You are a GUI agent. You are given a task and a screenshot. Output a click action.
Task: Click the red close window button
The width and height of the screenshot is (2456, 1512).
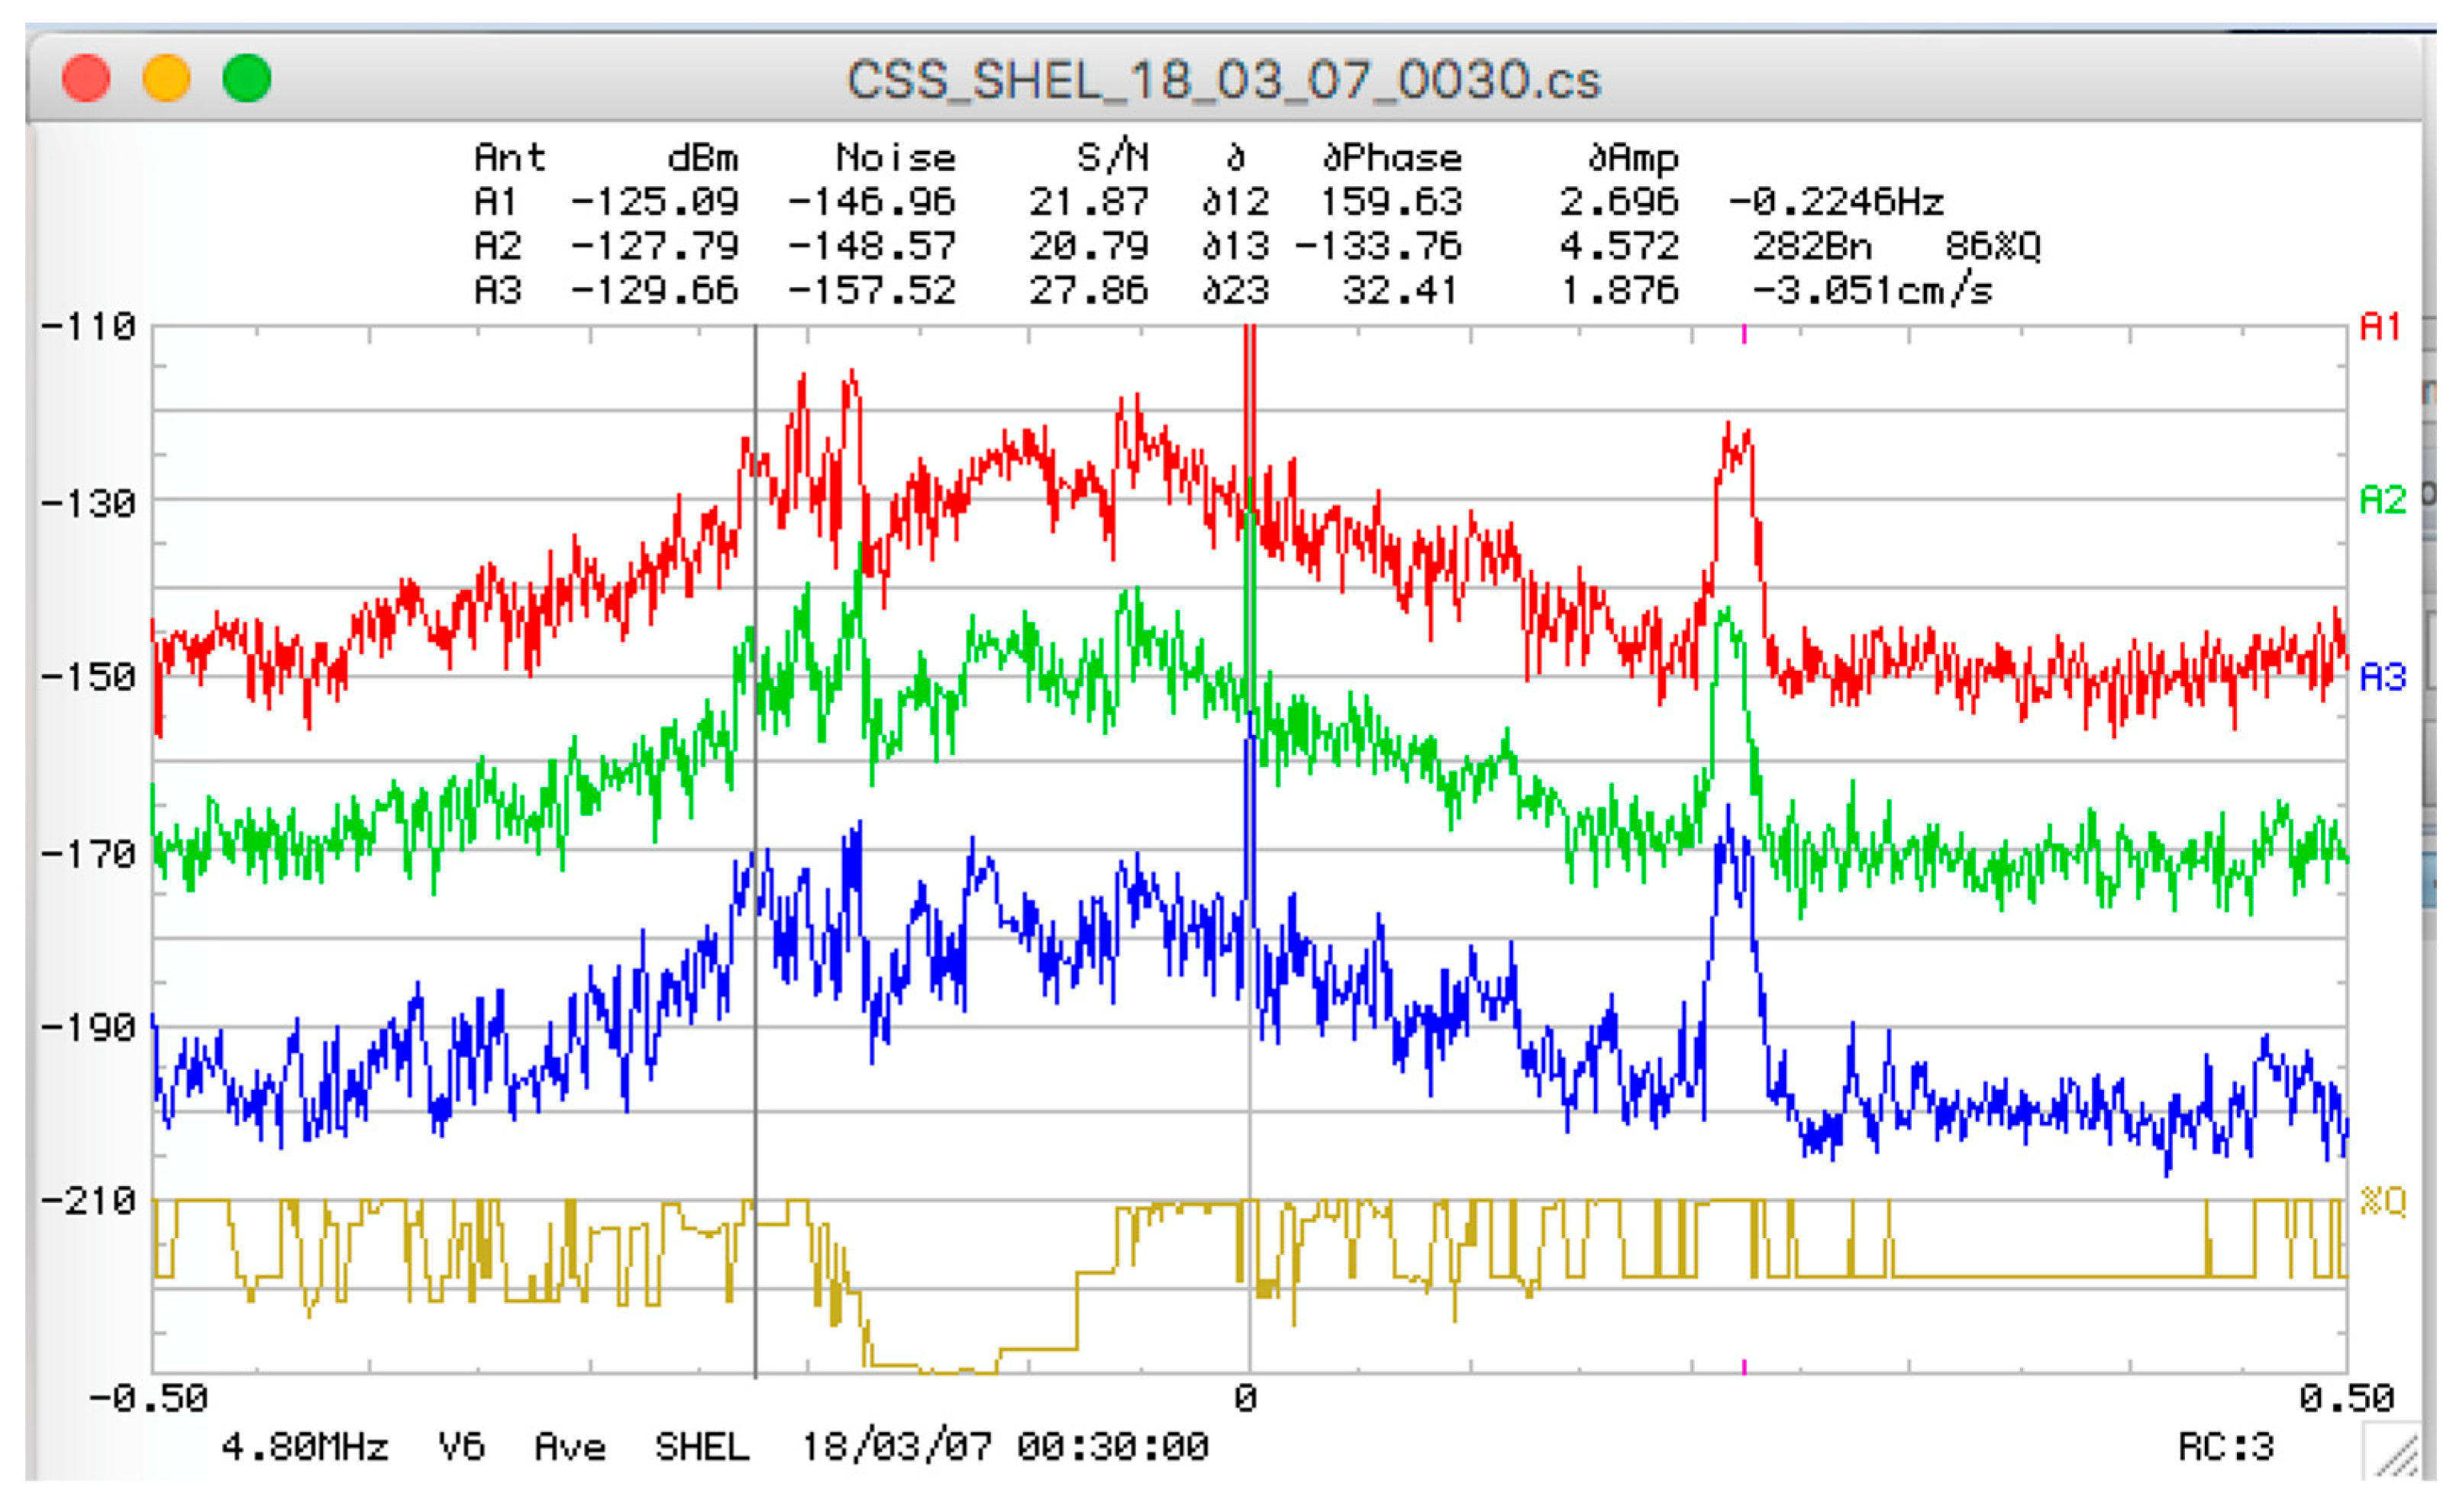86,78
